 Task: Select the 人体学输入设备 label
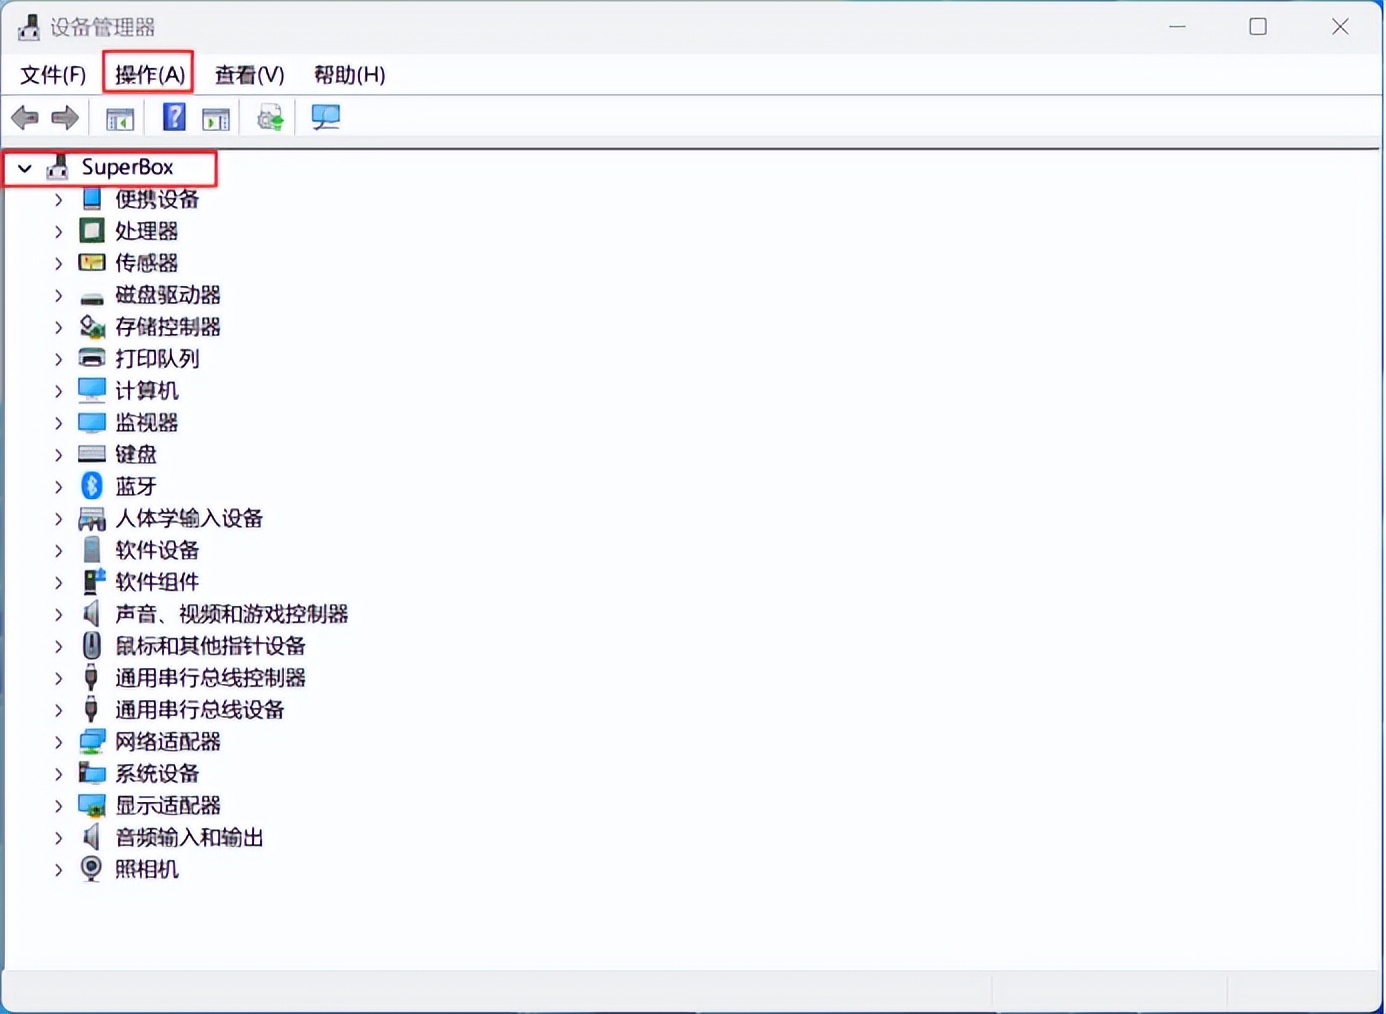coord(189,518)
